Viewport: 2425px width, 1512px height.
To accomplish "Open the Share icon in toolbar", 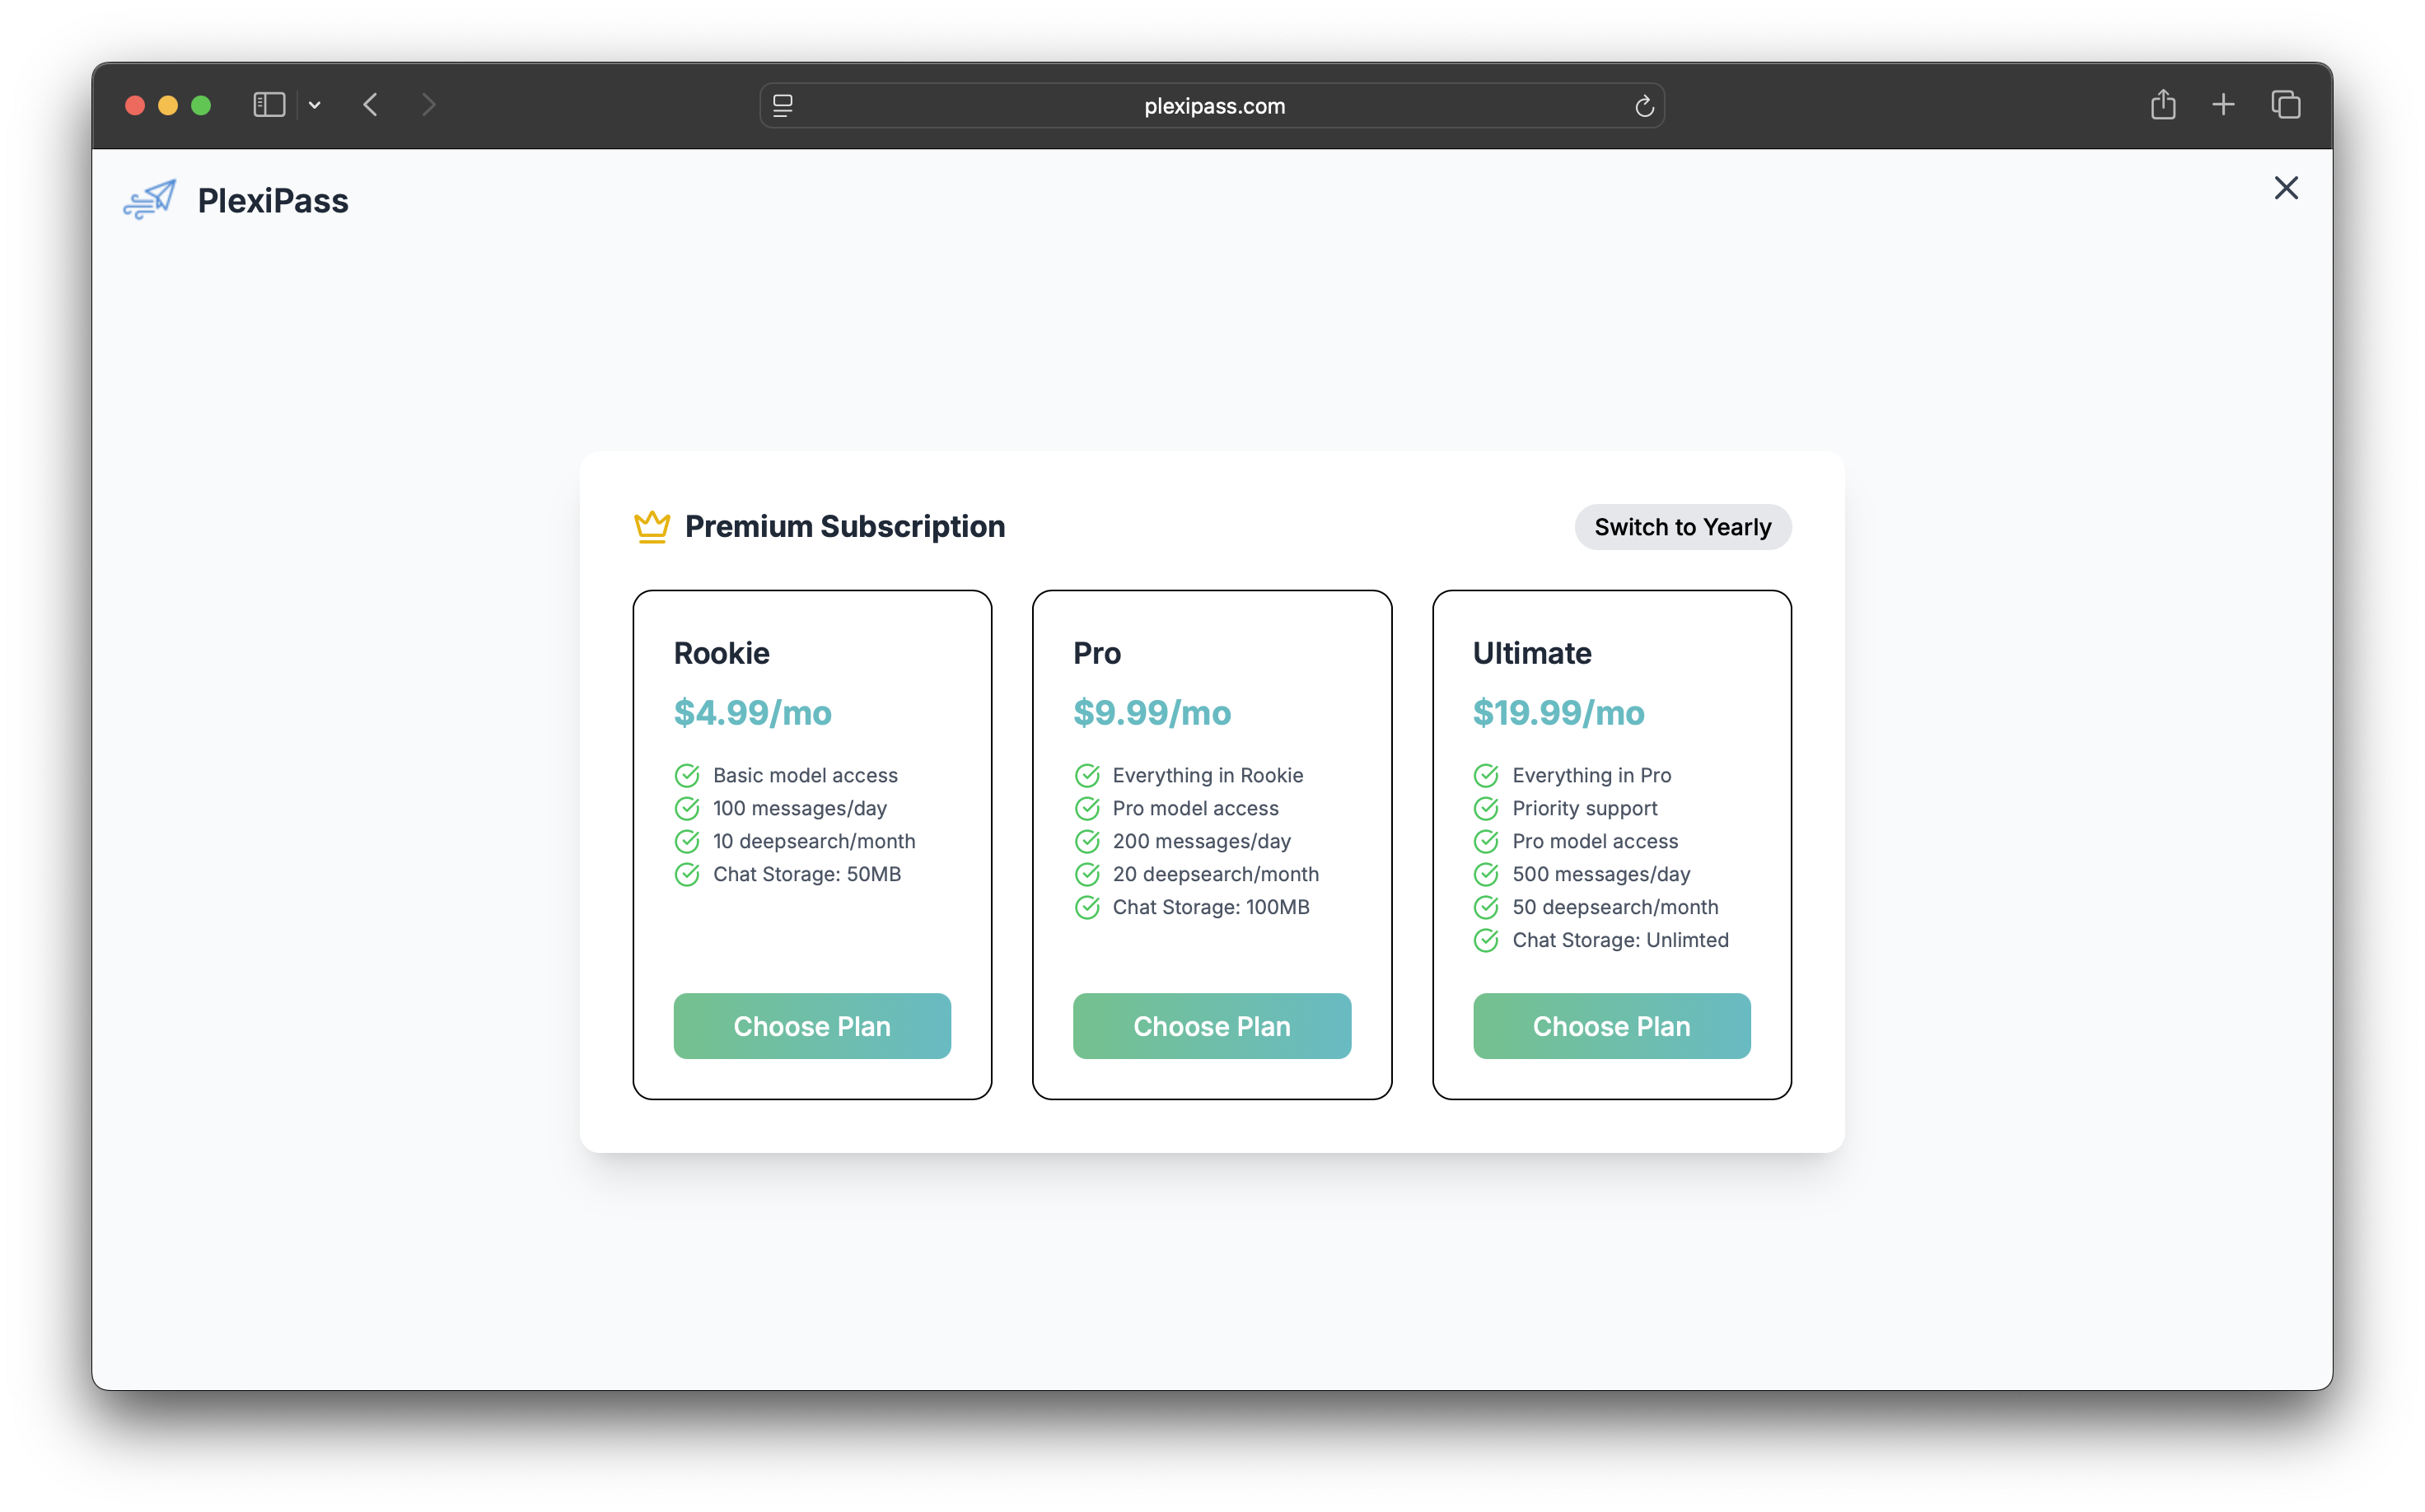I will point(2163,105).
